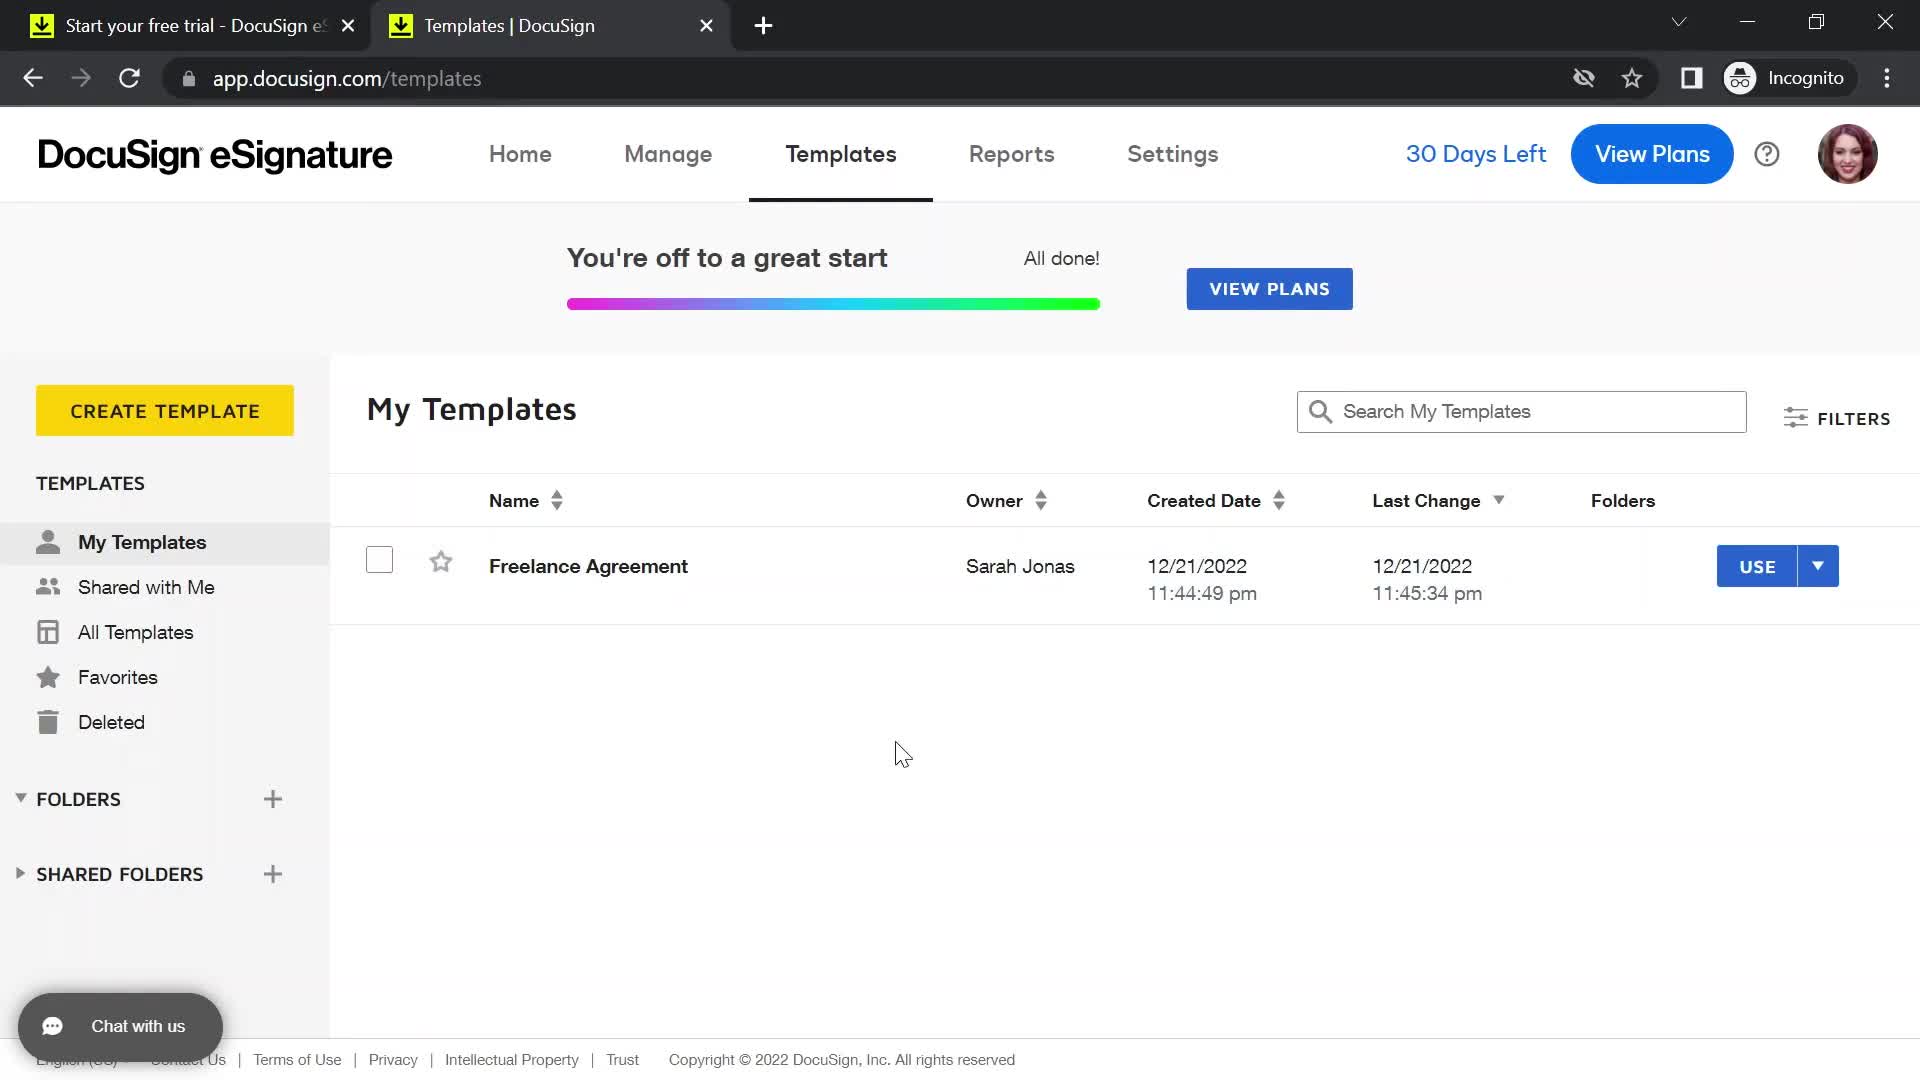The width and height of the screenshot is (1920, 1080).
Task: Click the VIEW PLANS button
Action: tap(1269, 287)
